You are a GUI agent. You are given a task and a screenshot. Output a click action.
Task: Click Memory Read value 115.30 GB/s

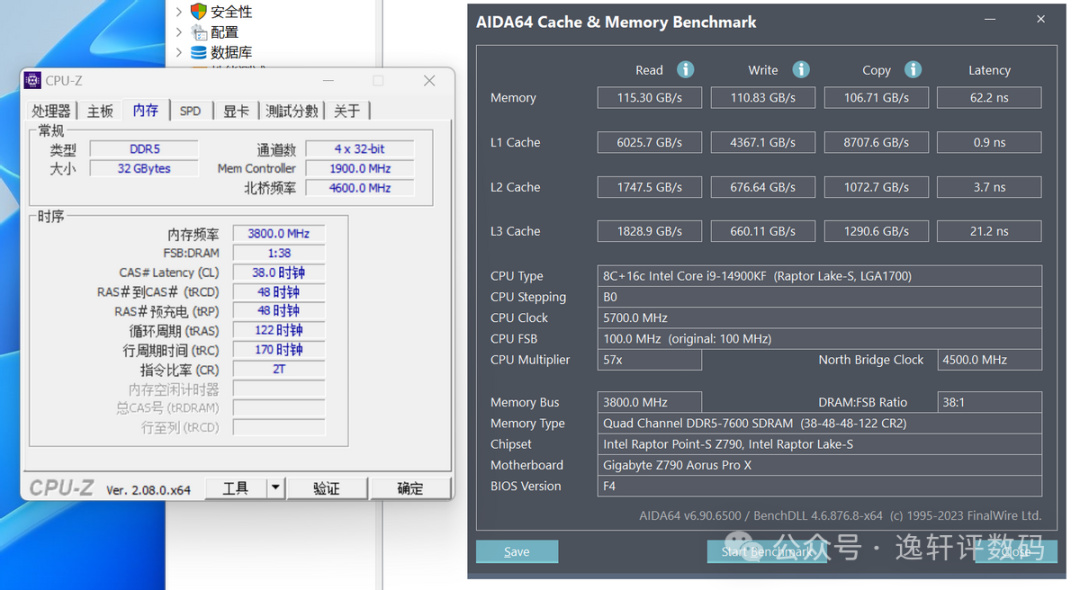click(650, 98)
